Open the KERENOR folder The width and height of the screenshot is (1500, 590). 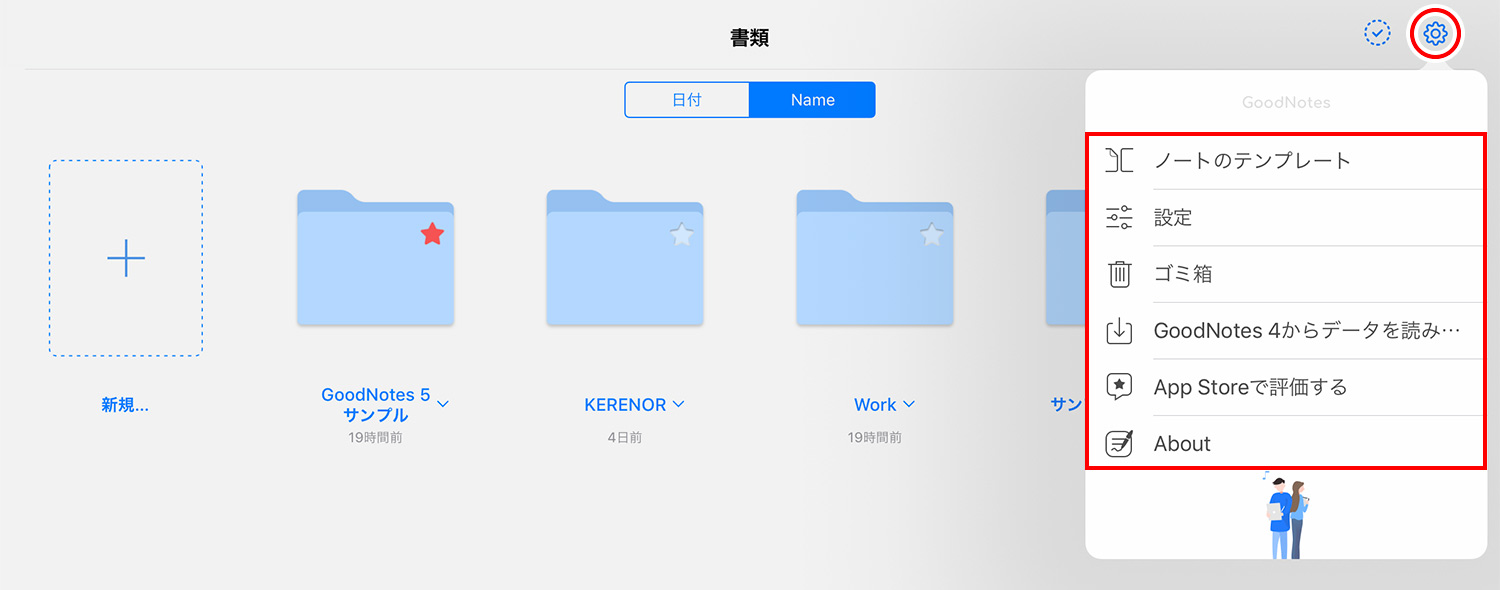point(625,257)
